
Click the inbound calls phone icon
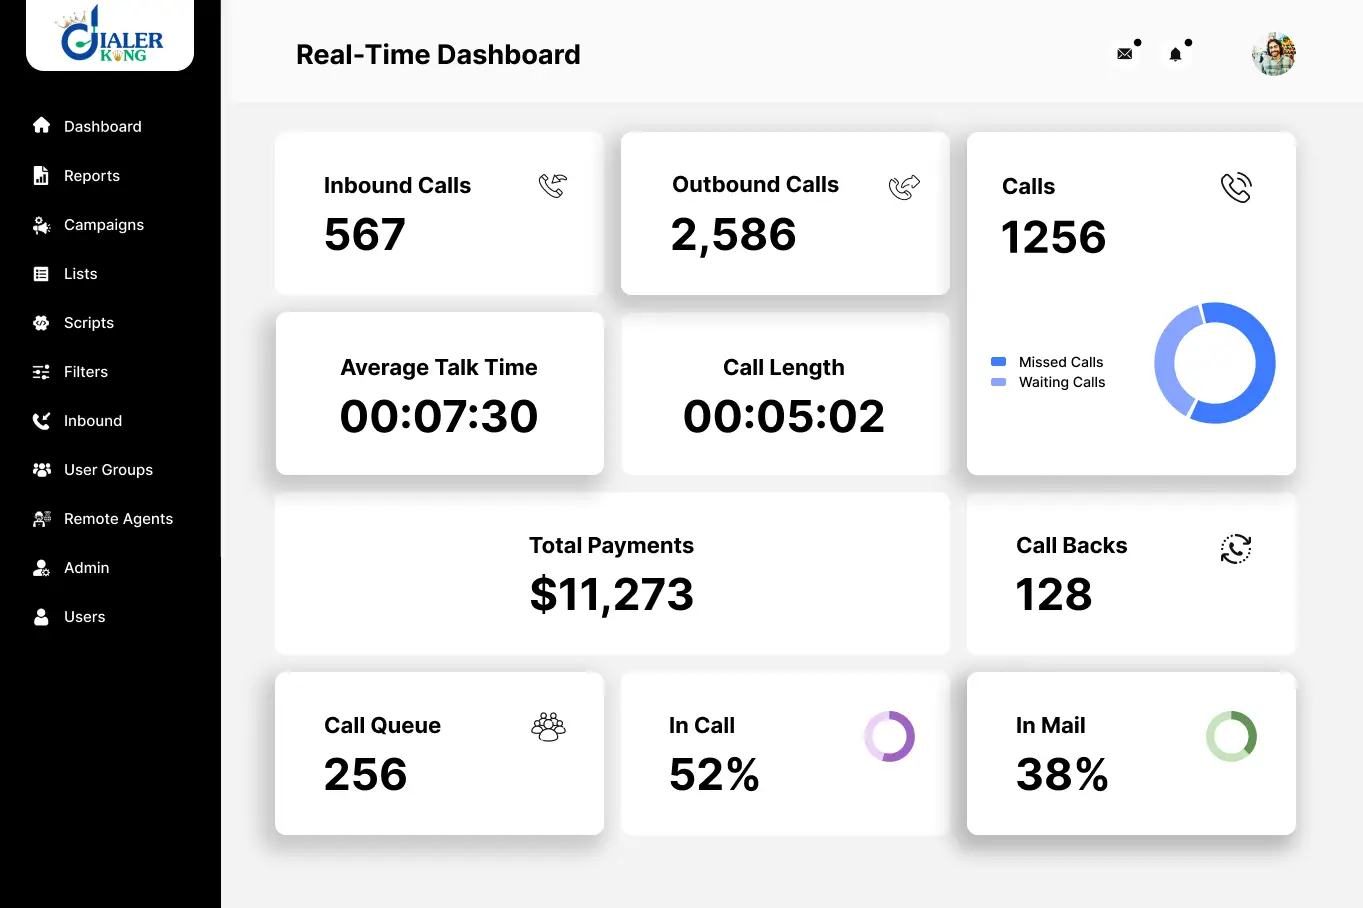click(x=551, y=185)
